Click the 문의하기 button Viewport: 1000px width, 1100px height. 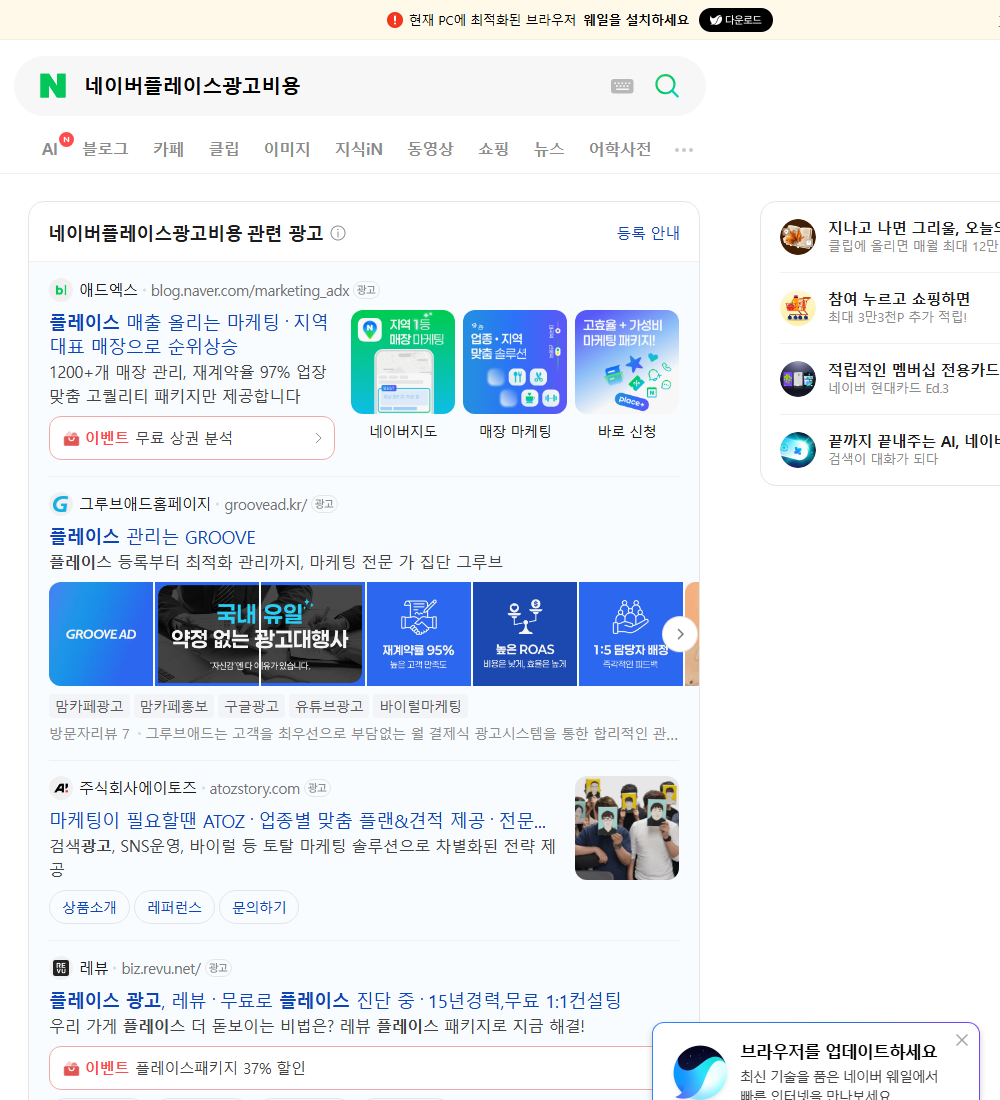259,907
